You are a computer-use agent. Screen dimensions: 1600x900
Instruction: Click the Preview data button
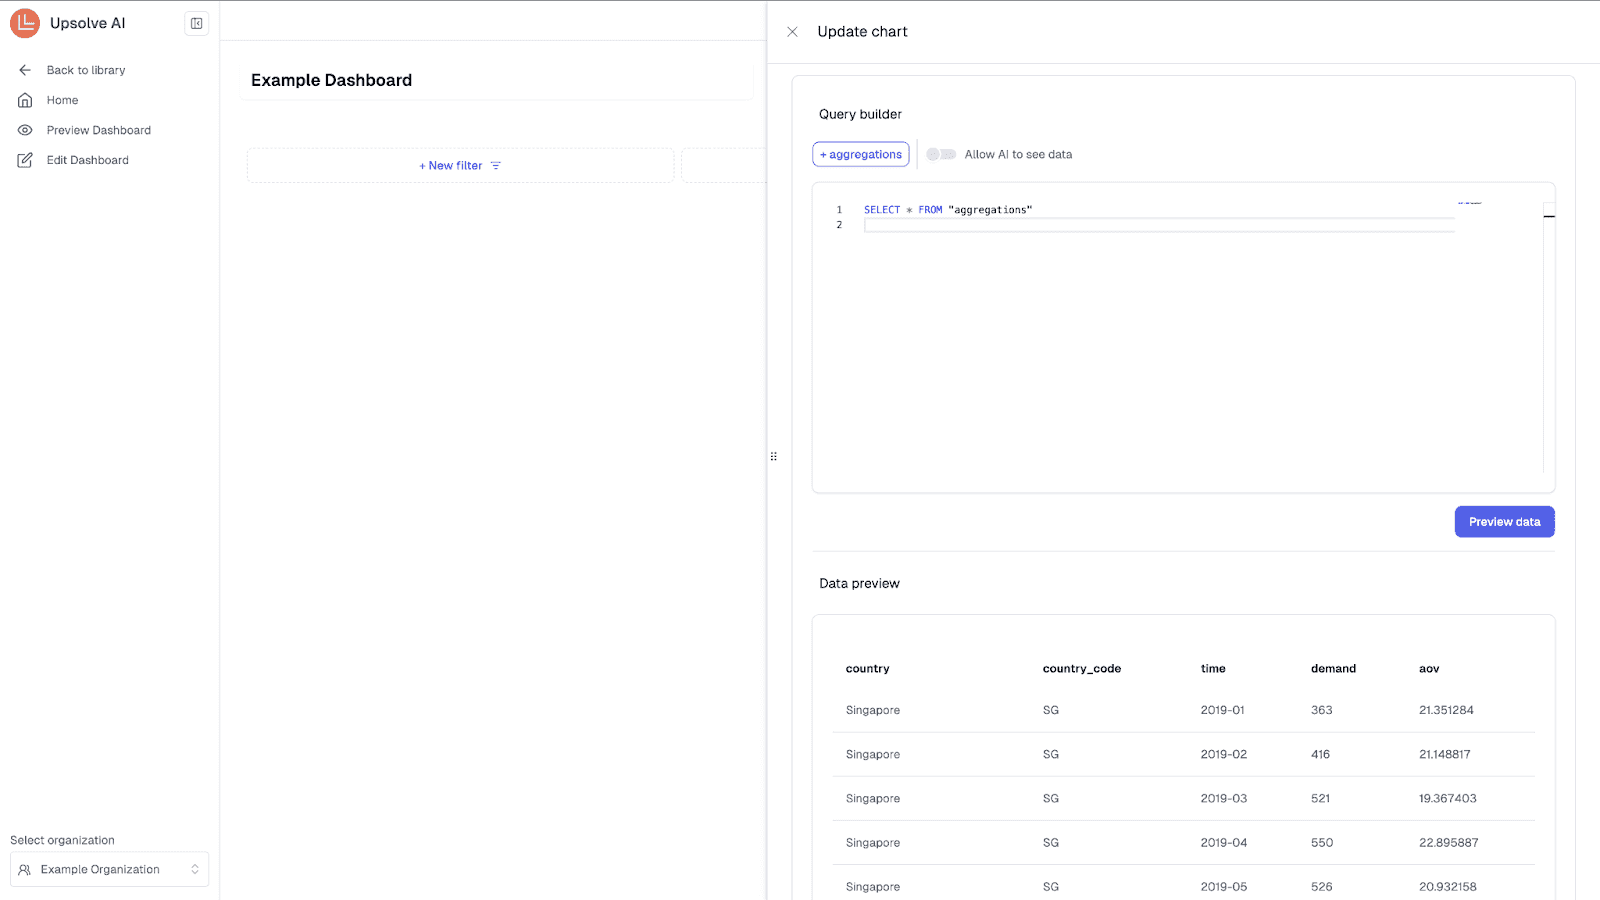[1504, 521]
